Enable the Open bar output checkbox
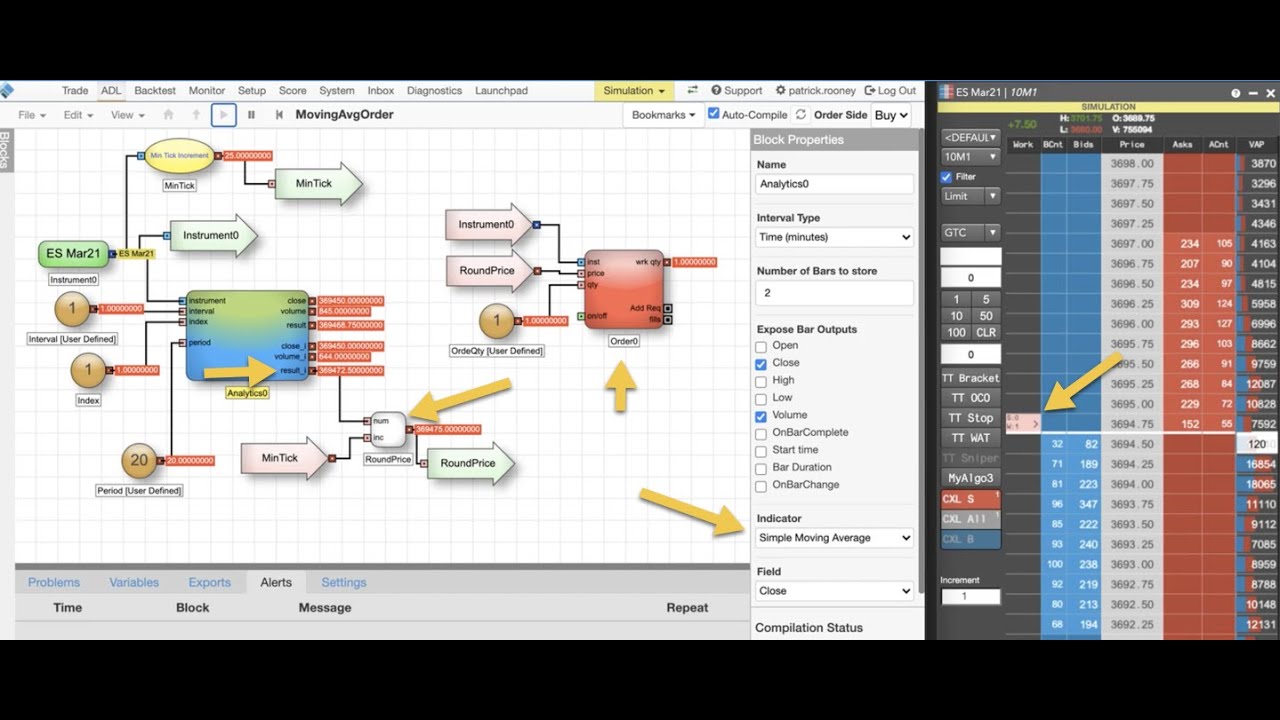Image resolution: width=1280 pixels, height=720 pixels. (x=761, y=346)
